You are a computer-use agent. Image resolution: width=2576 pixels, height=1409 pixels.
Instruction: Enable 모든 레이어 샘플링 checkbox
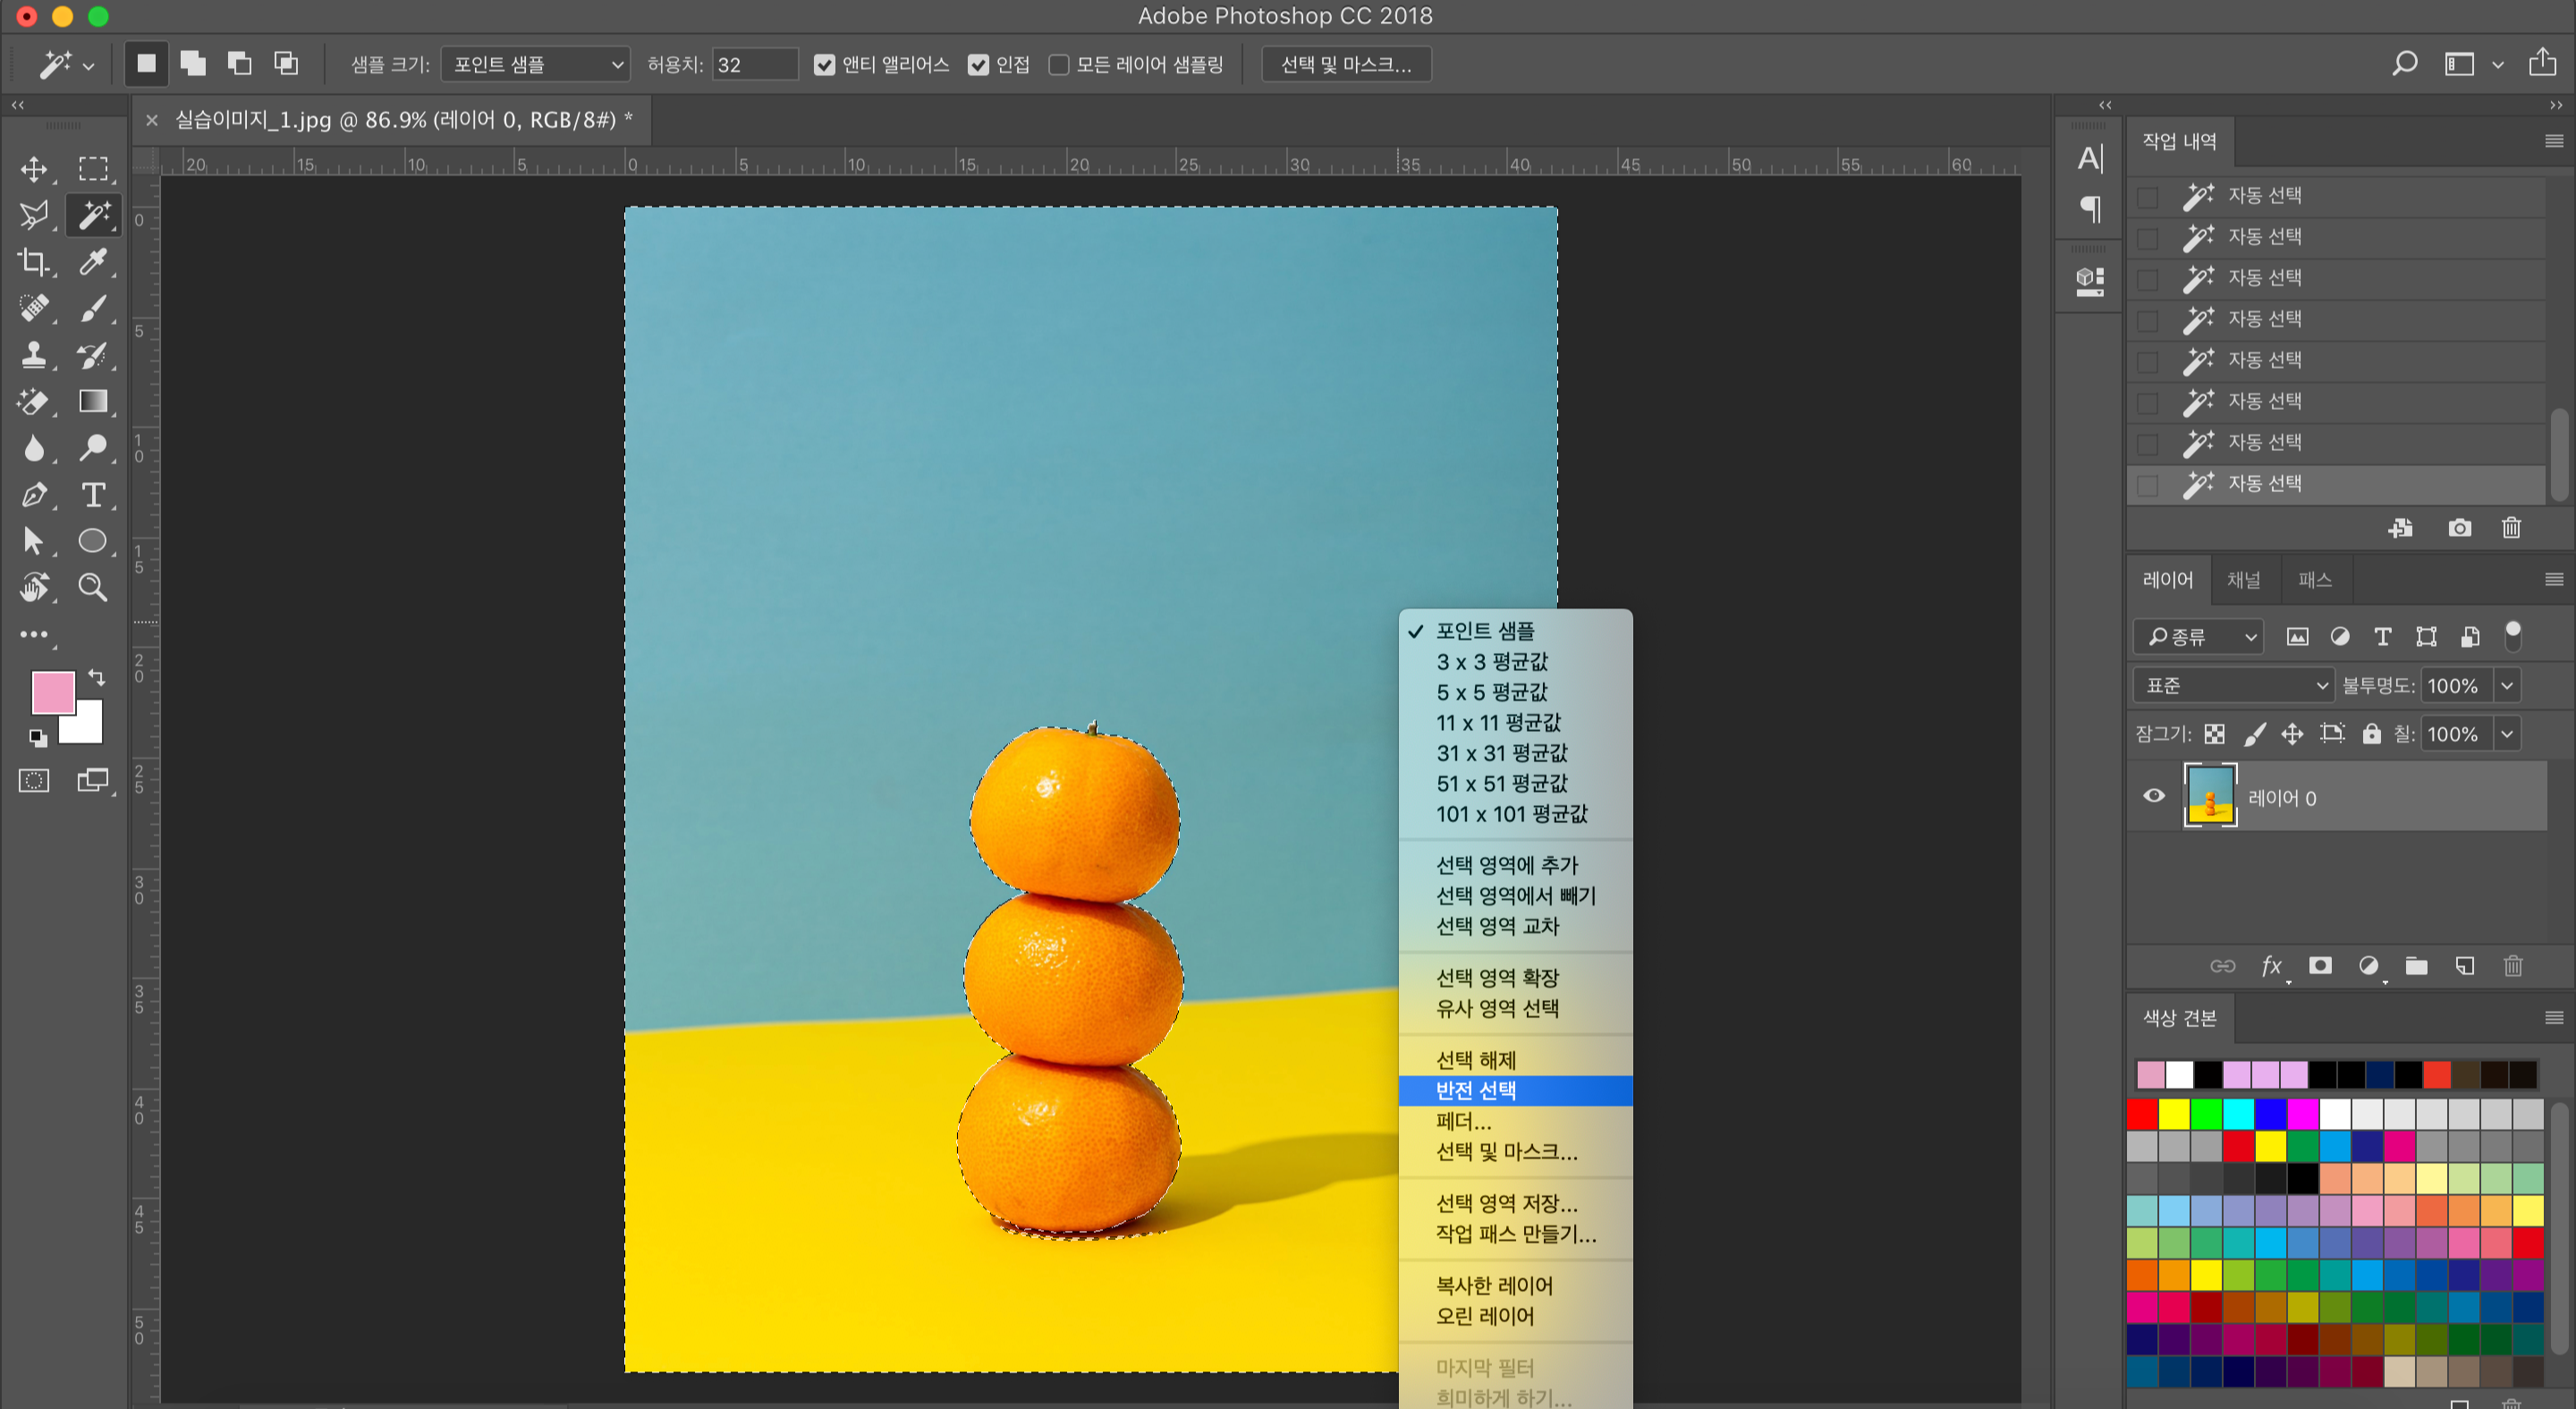tap(1059, 65)
